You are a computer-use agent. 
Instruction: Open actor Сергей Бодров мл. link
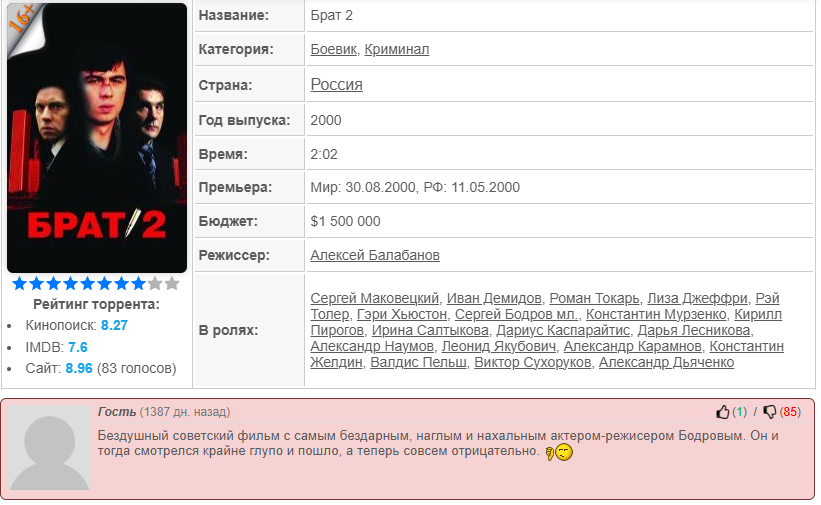coord(516,314)
